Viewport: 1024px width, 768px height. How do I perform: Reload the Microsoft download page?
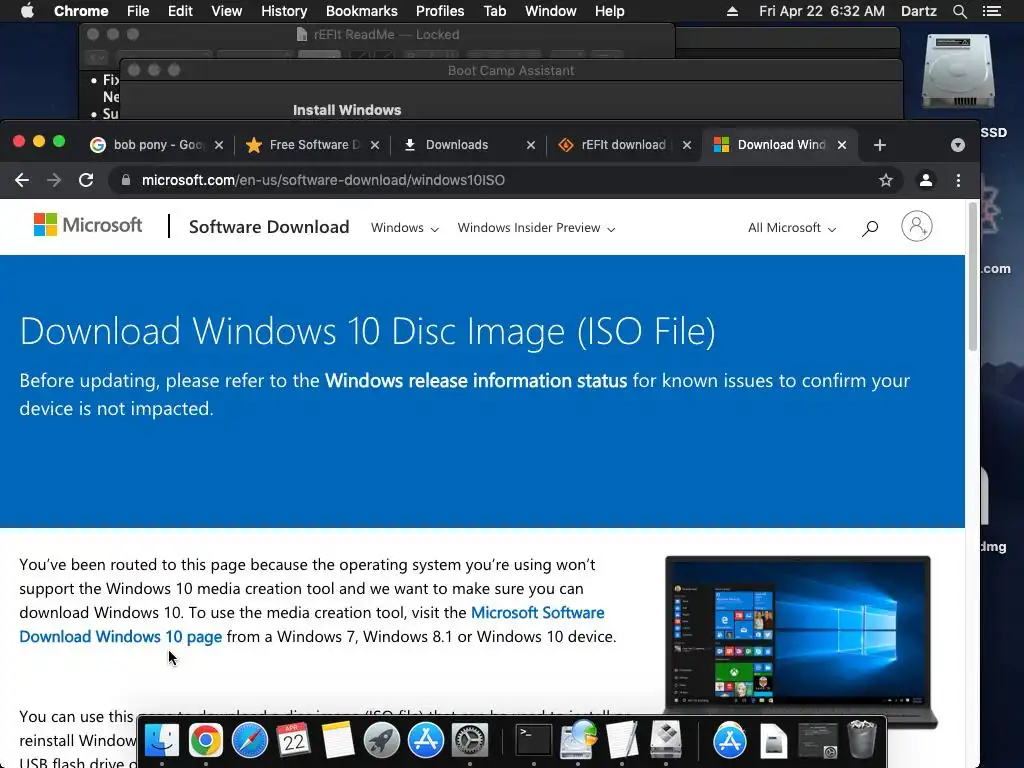(86, 180)
